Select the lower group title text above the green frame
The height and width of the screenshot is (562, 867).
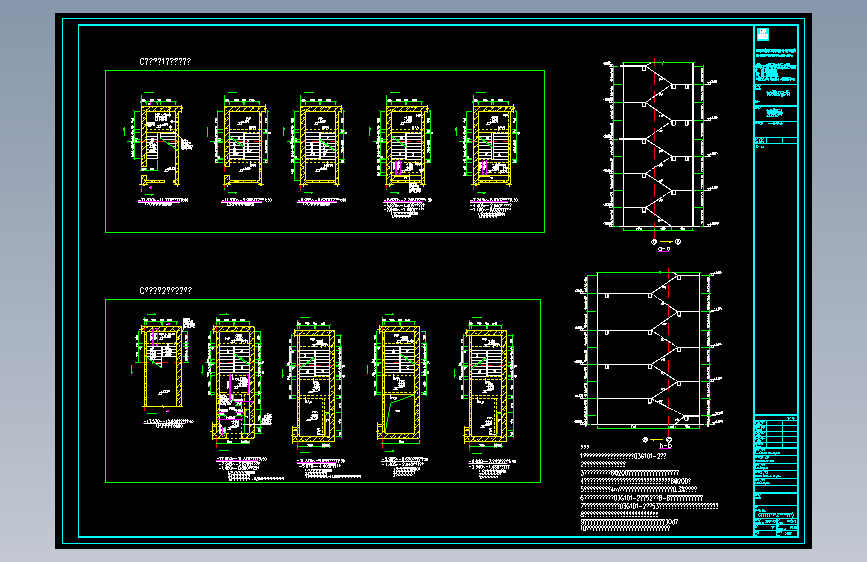pyautogui.click(x=165, y=290)
